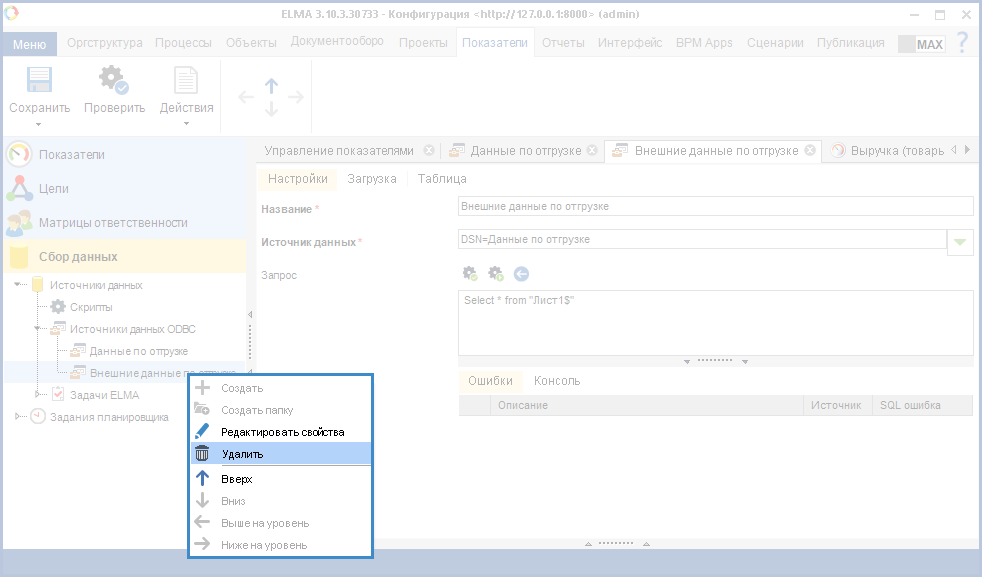982x577 pixels.
Task: Click the Действия document icon
Action: pos(186,81)
